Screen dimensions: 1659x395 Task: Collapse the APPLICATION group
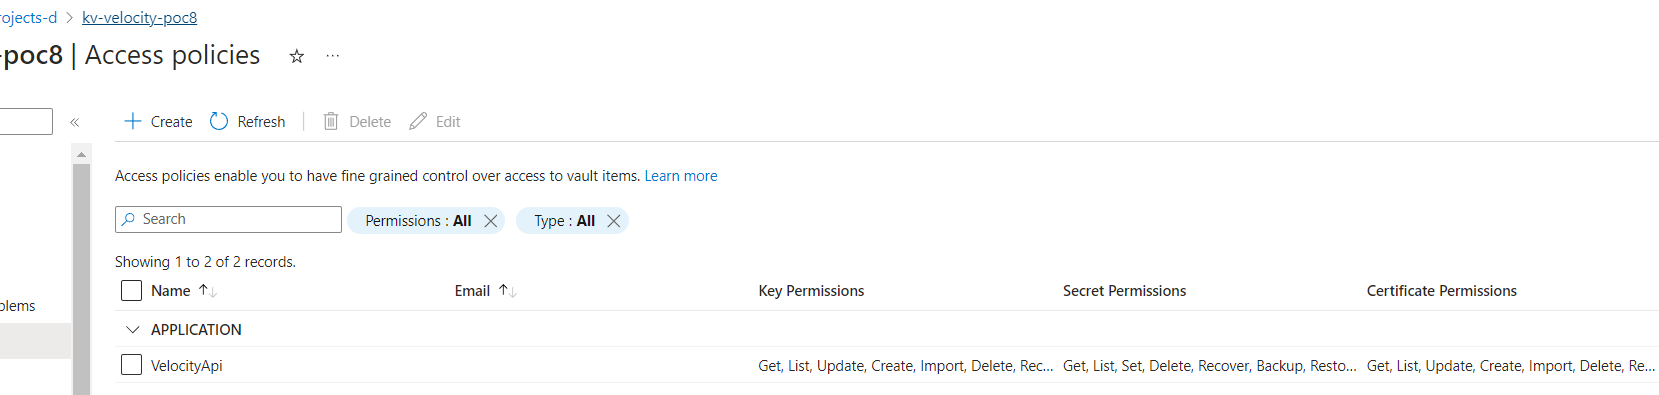point(133,329)
